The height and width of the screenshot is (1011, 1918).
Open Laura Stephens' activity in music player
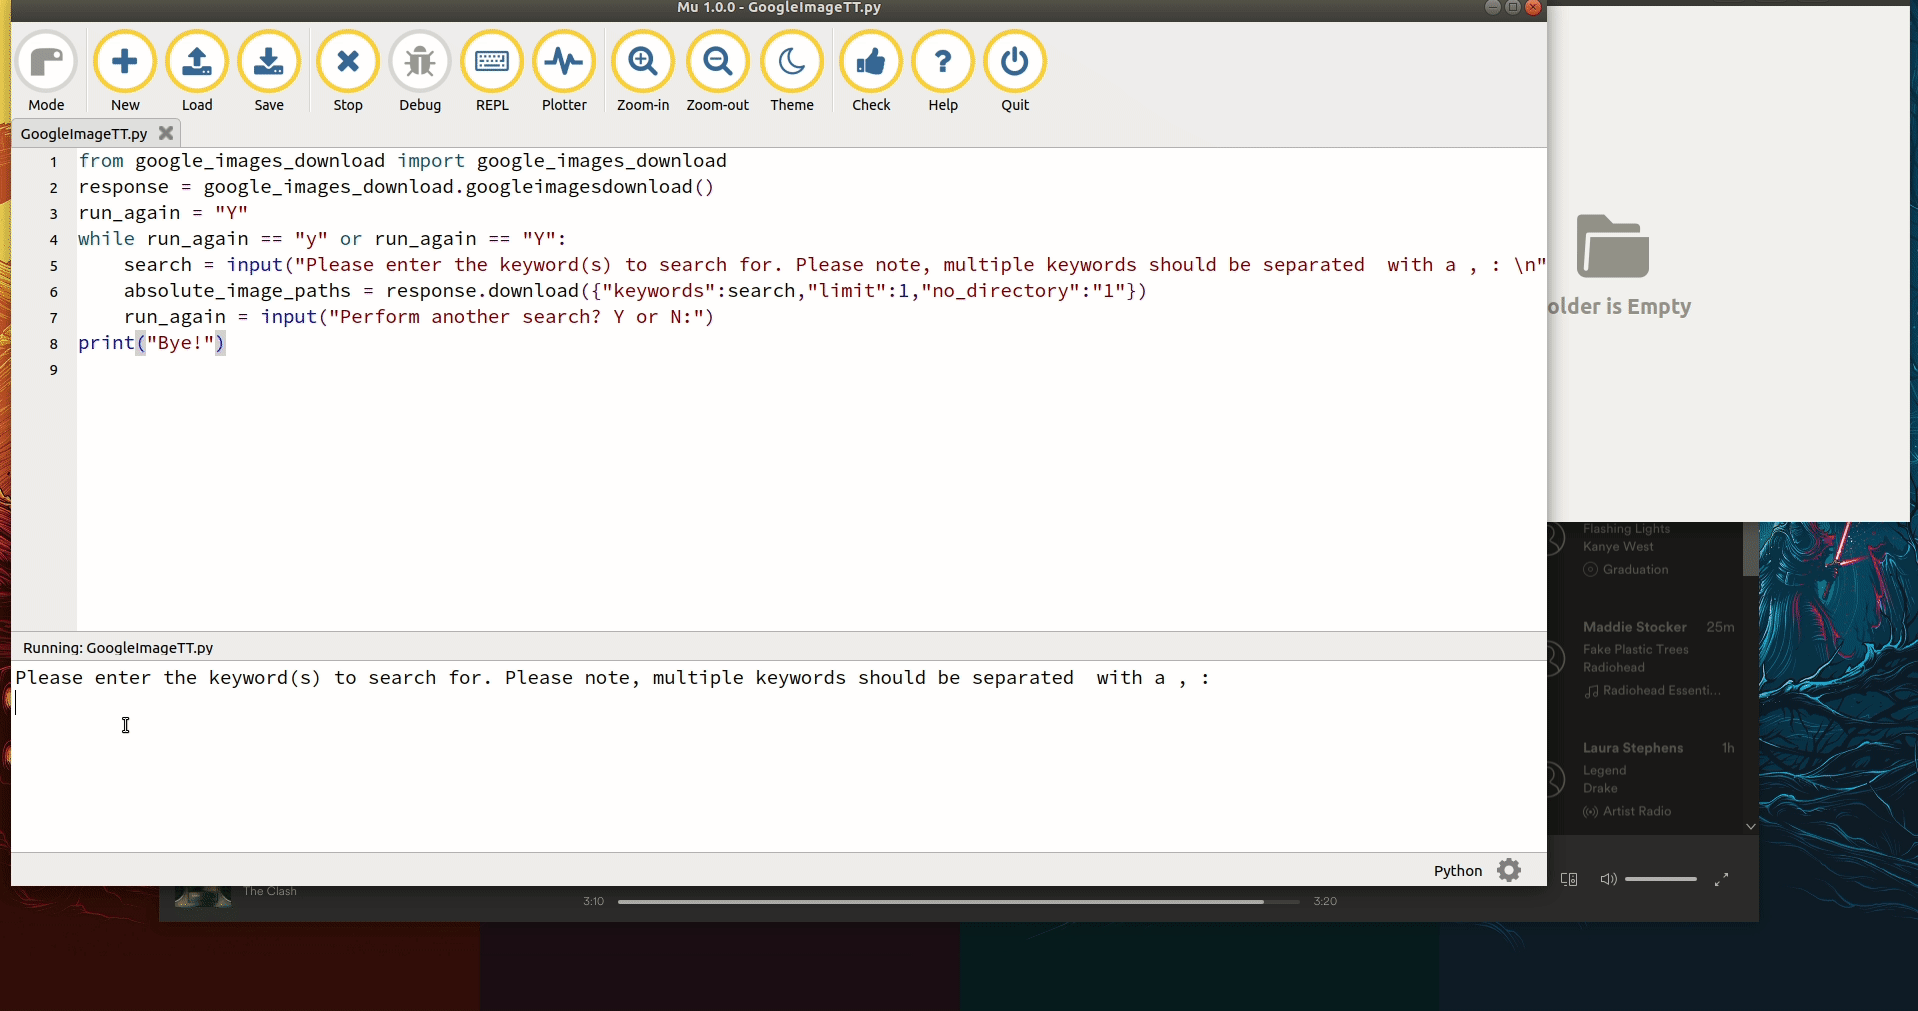pyautogui.click(x=1633, y=748)
